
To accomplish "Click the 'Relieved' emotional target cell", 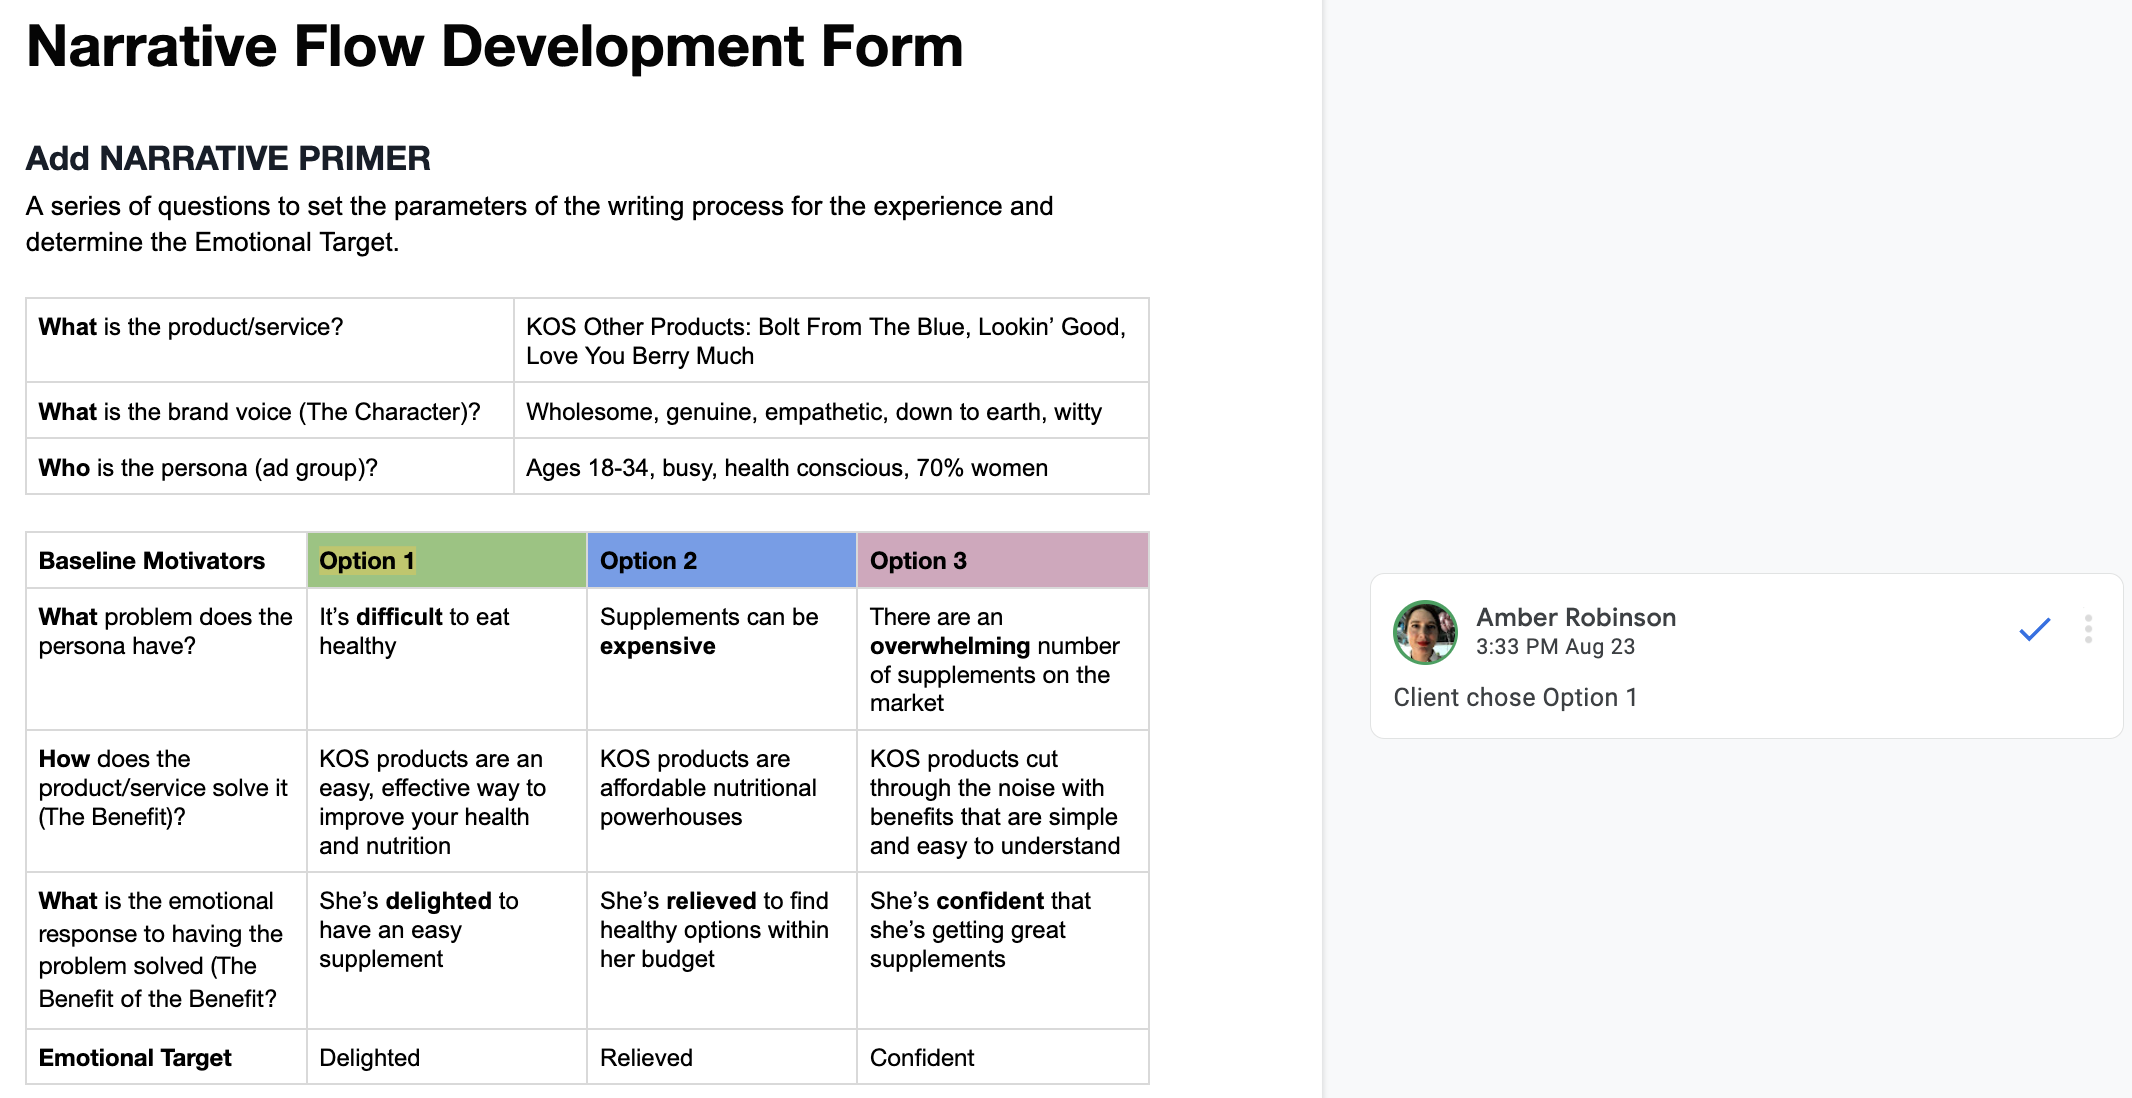I will pos(721,1057).
